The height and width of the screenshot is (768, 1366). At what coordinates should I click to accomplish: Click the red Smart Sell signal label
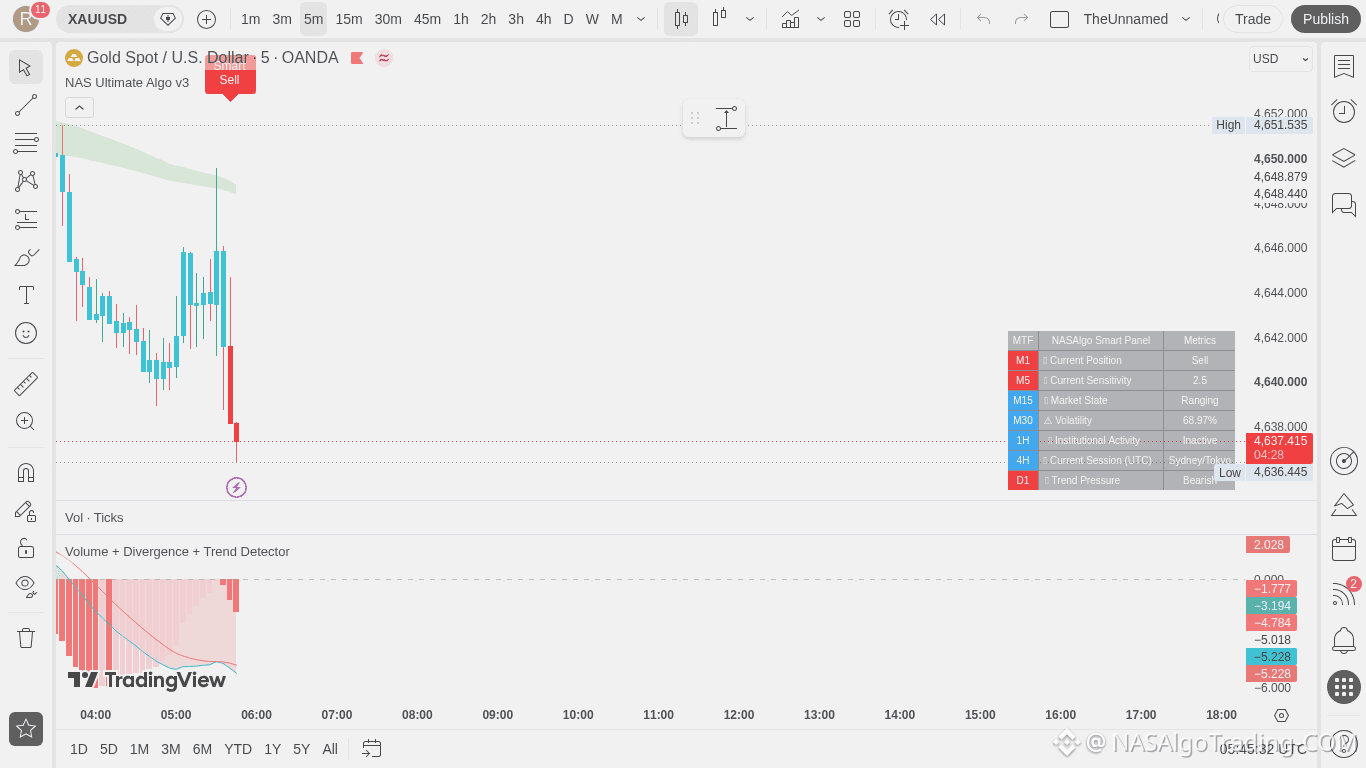pos(230,75)
